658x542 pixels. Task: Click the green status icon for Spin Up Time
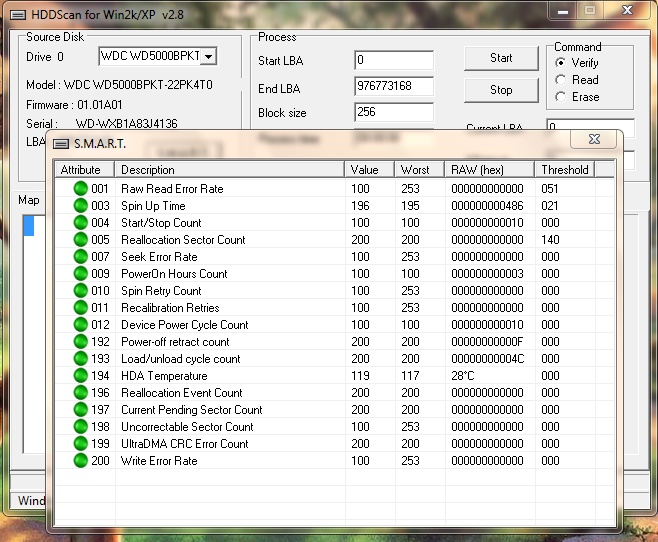click(80, 206)
